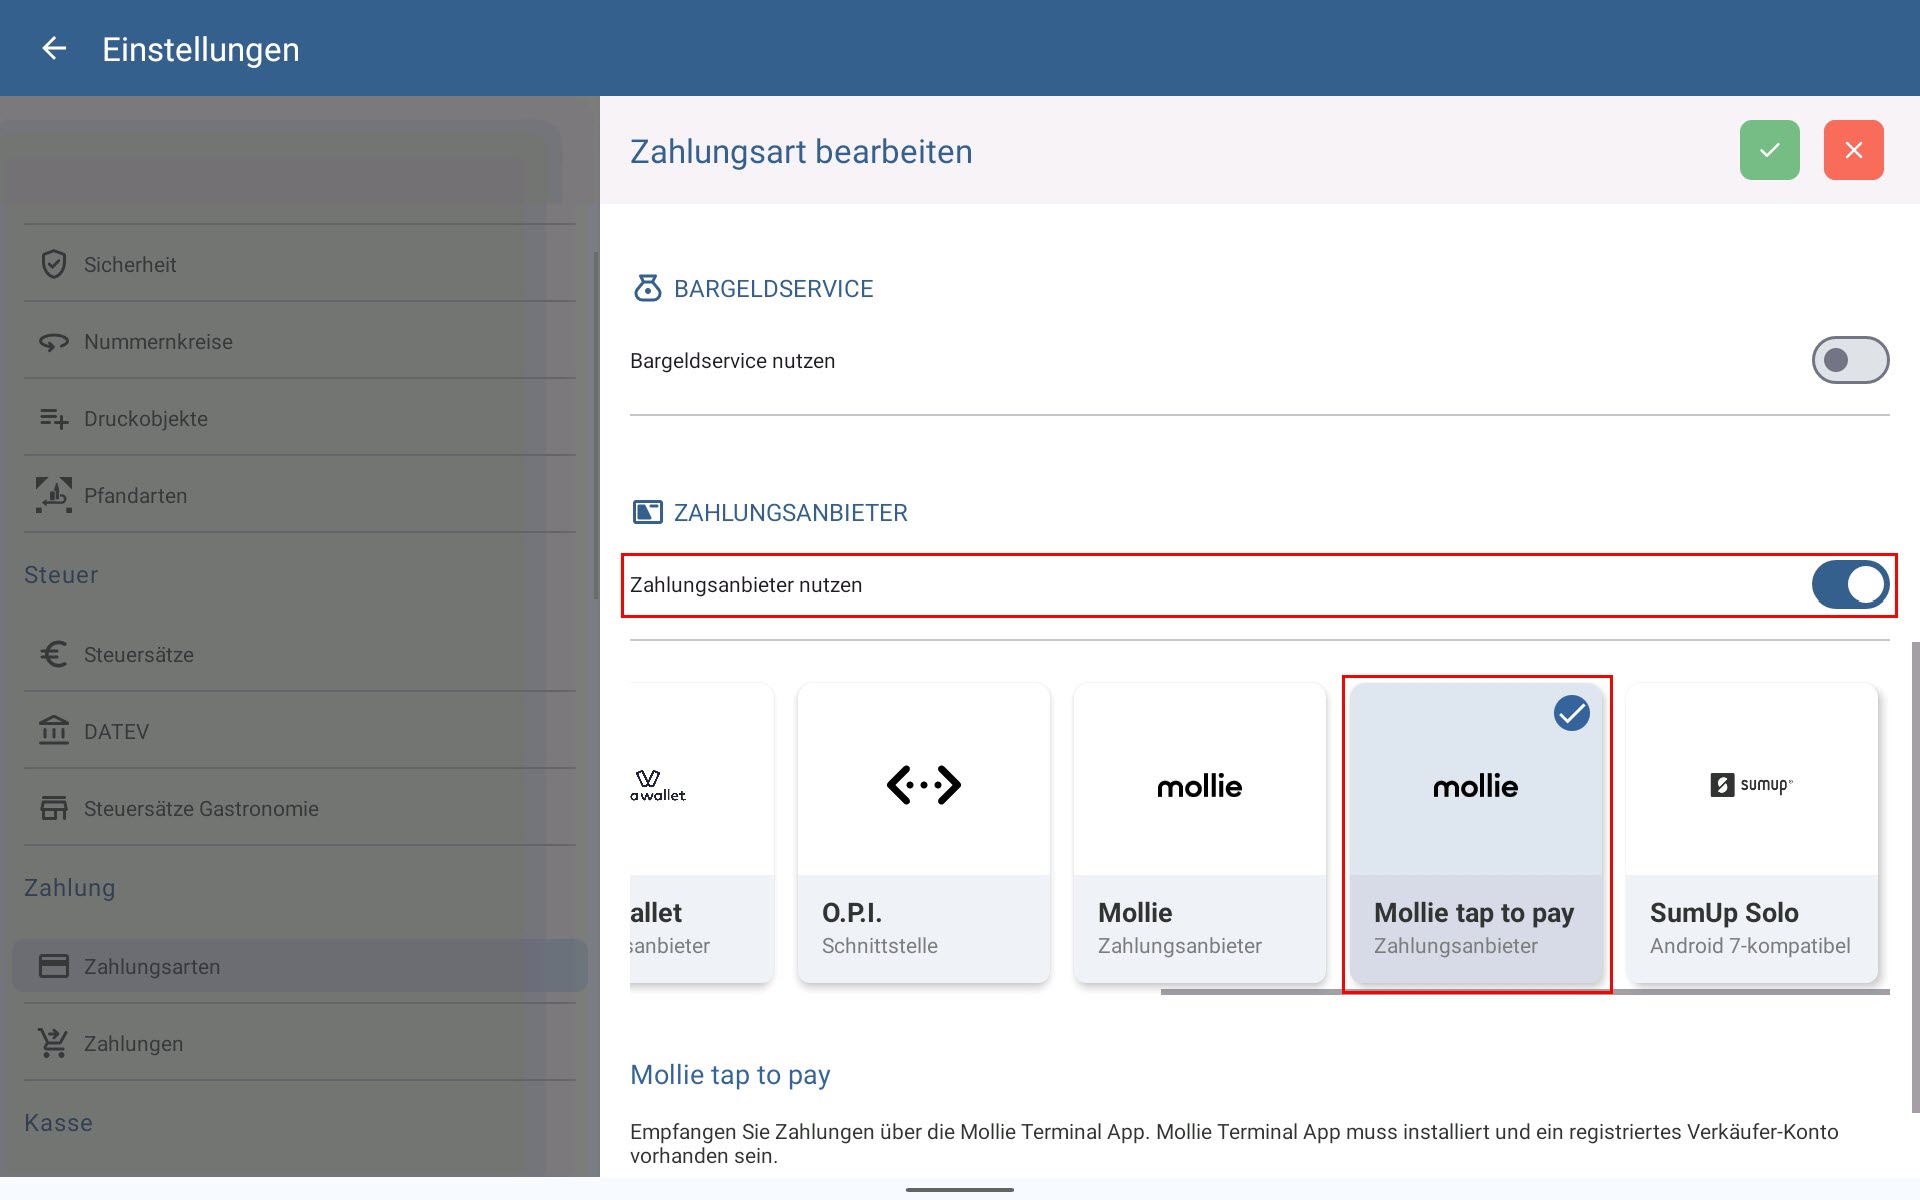1920x1200 pixels.
Task: Discard changes with the red X button
Action: [1853, 150]
